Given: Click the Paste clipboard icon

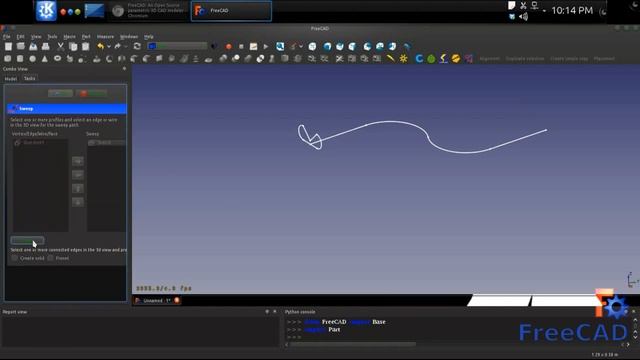Looking at the screenshot, I should (x=85, y=47).
